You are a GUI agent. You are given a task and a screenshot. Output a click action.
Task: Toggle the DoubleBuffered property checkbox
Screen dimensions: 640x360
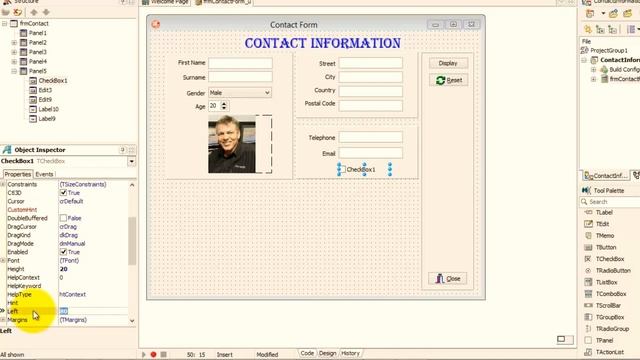63,218
